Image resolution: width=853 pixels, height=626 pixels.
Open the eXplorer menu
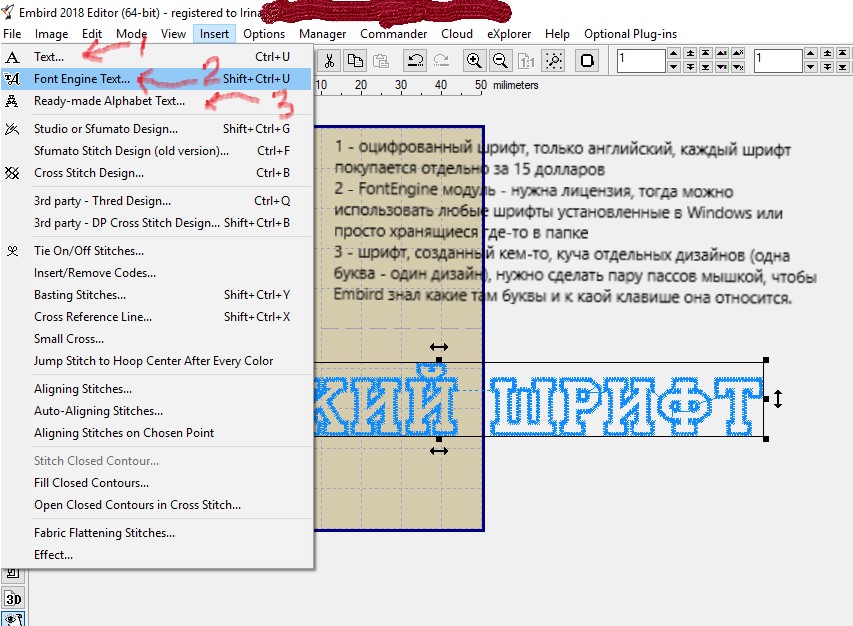(x=509, y=34)
